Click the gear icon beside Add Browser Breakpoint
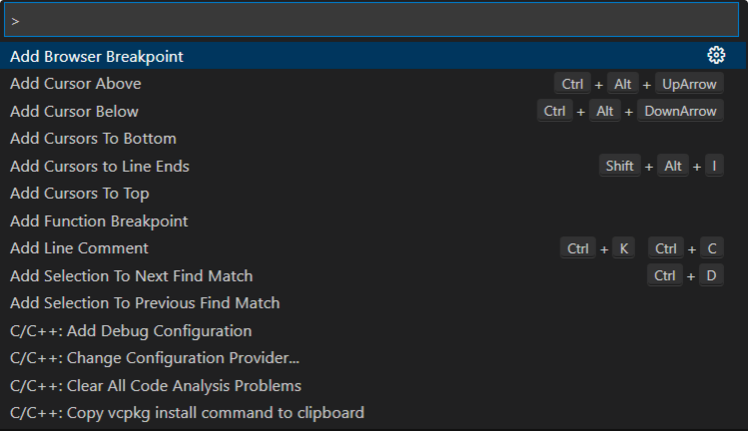 click(x=715, y=56)
